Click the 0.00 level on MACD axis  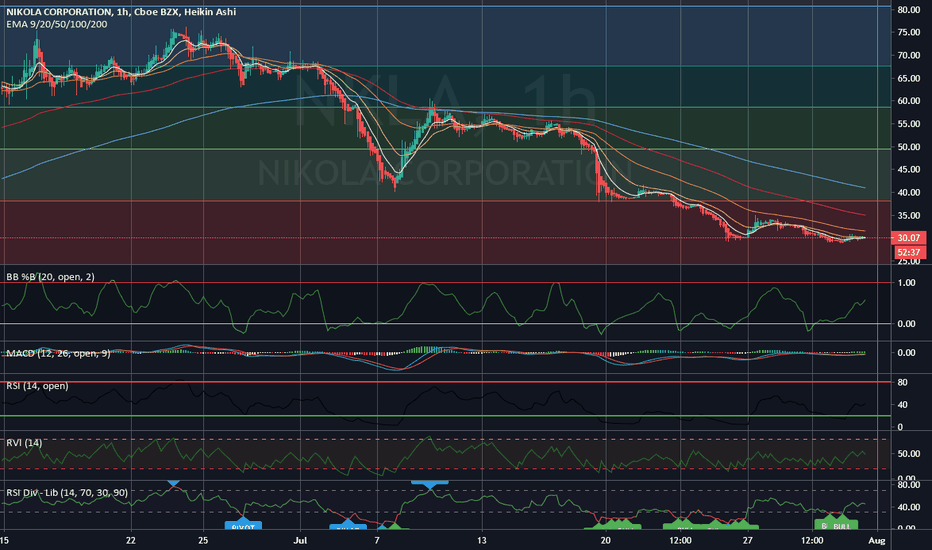click(x=906, y=353)
